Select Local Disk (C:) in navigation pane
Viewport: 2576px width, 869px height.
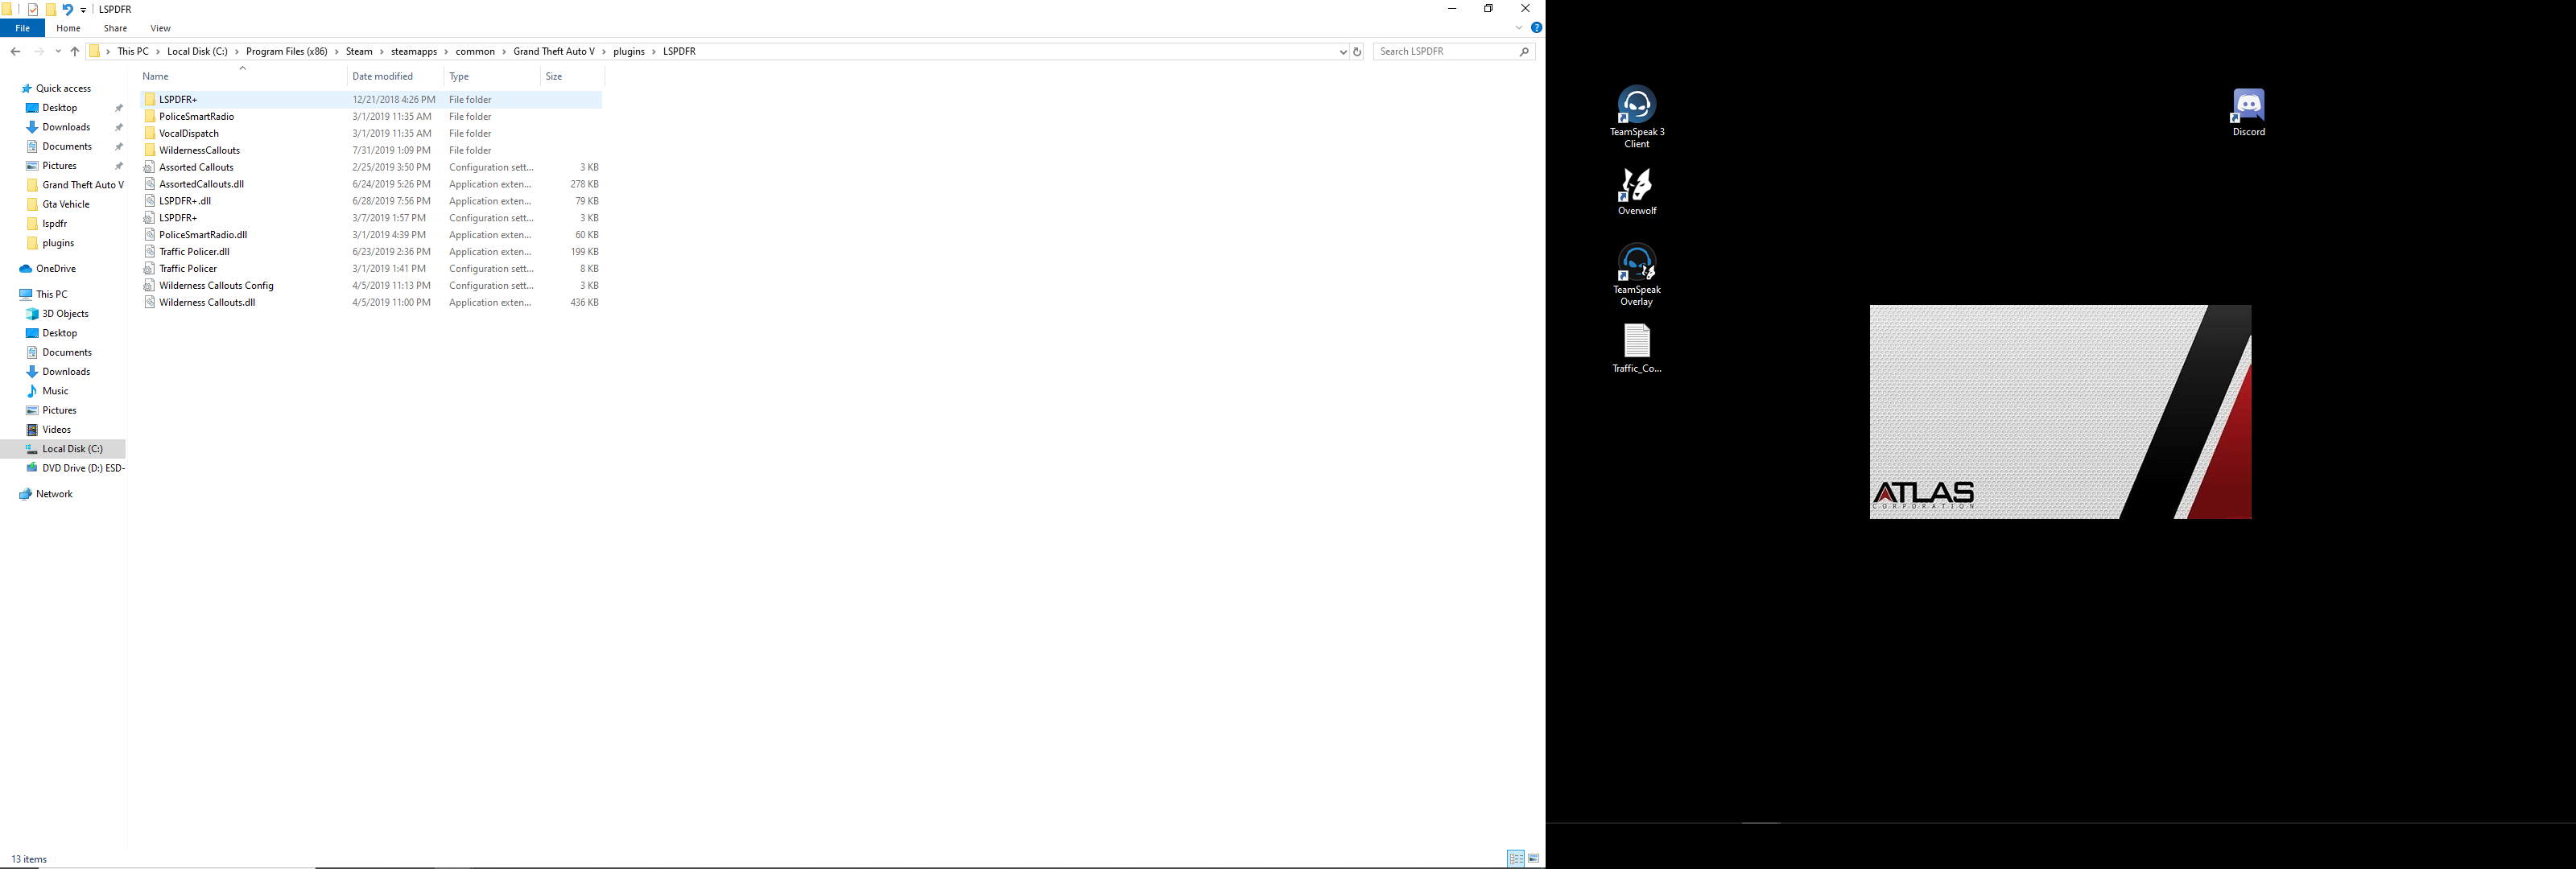[x=72, y=449]
